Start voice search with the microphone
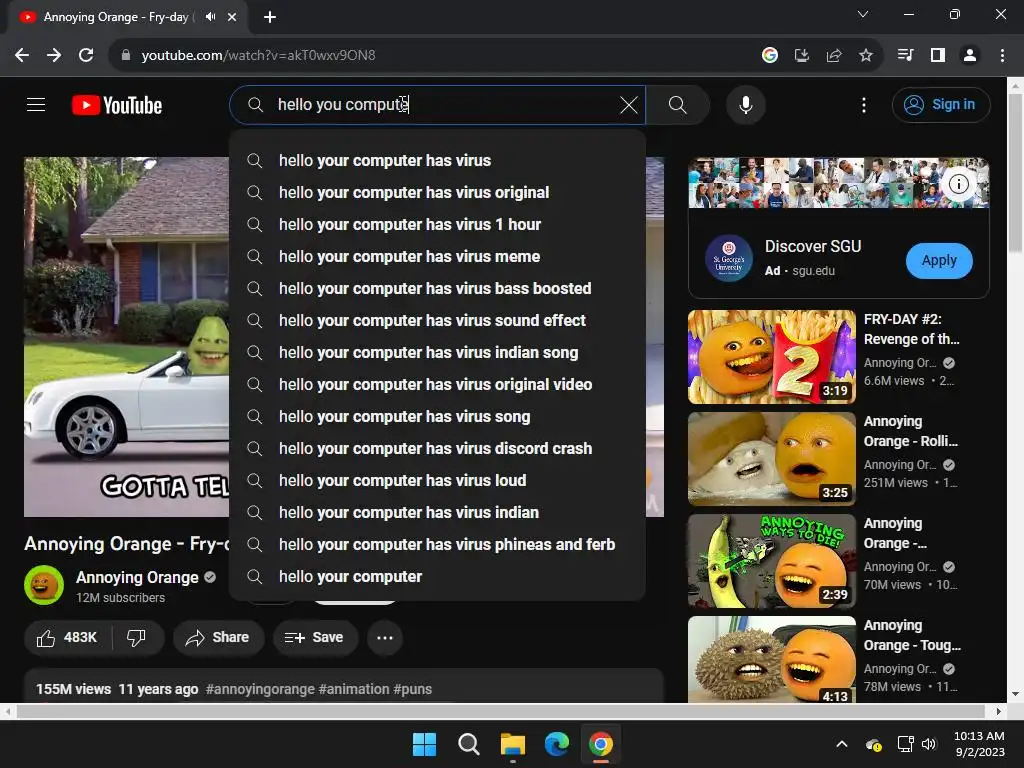This screenshot has height=768, width=1024. [x=746, y=104]
